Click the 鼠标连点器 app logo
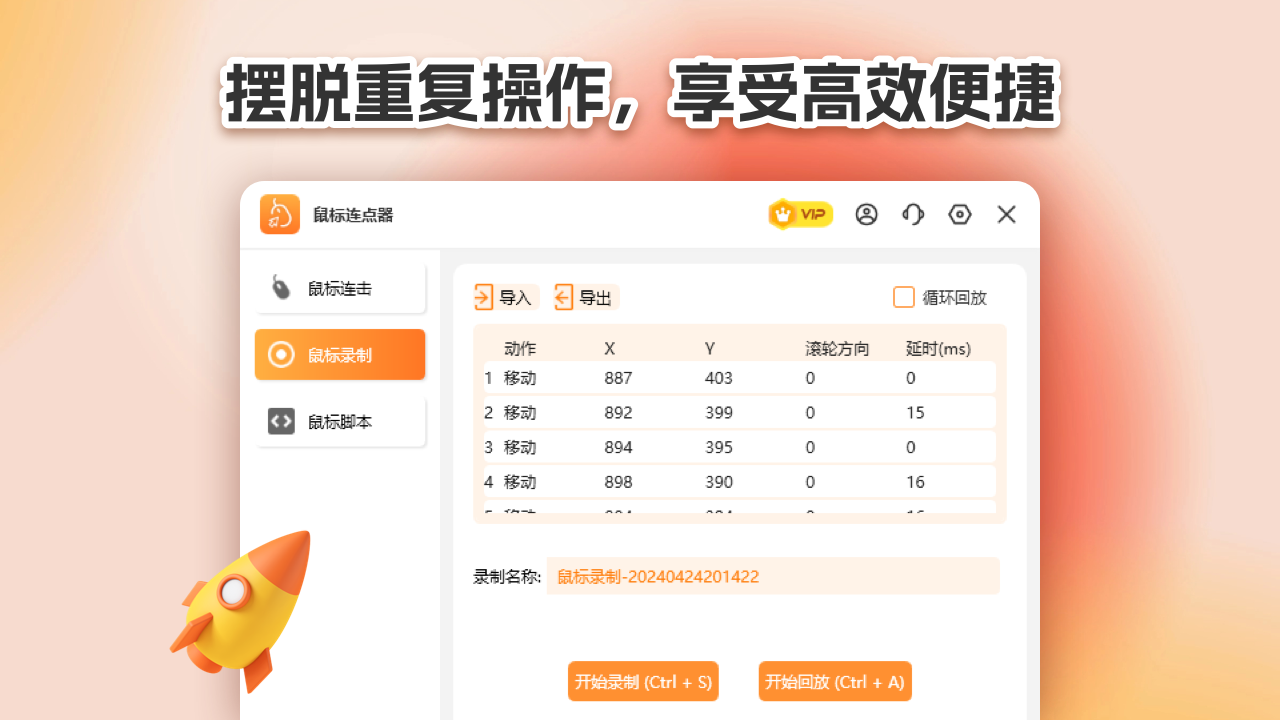Image resolution: width=1280 pixels, height=720 pixels. (279, 214)
